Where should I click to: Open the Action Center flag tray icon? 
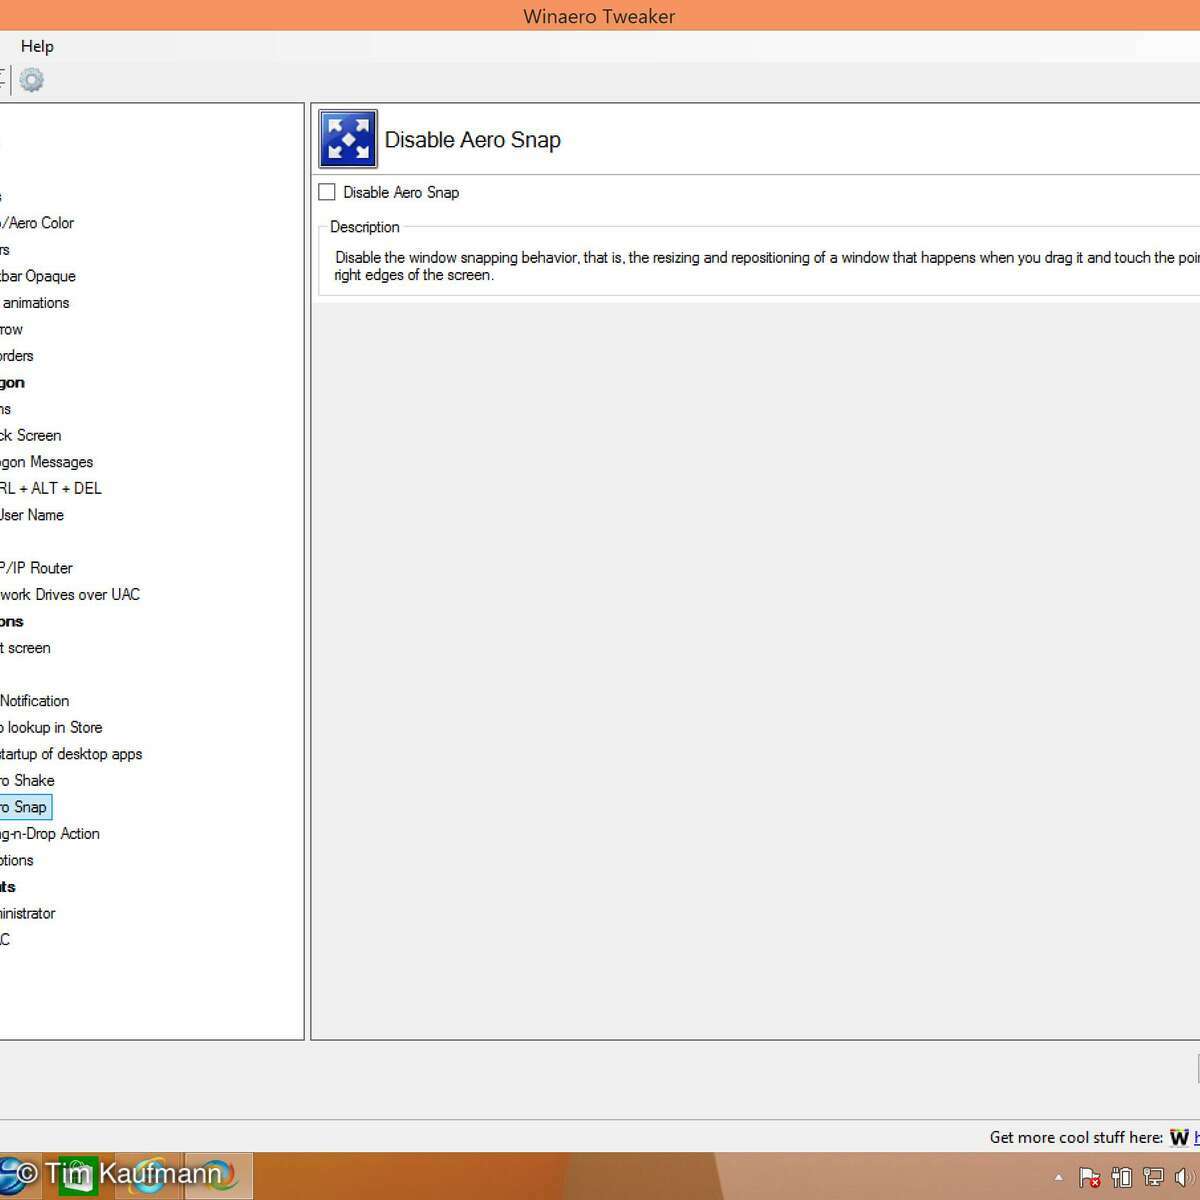tap(1090, 1177)
